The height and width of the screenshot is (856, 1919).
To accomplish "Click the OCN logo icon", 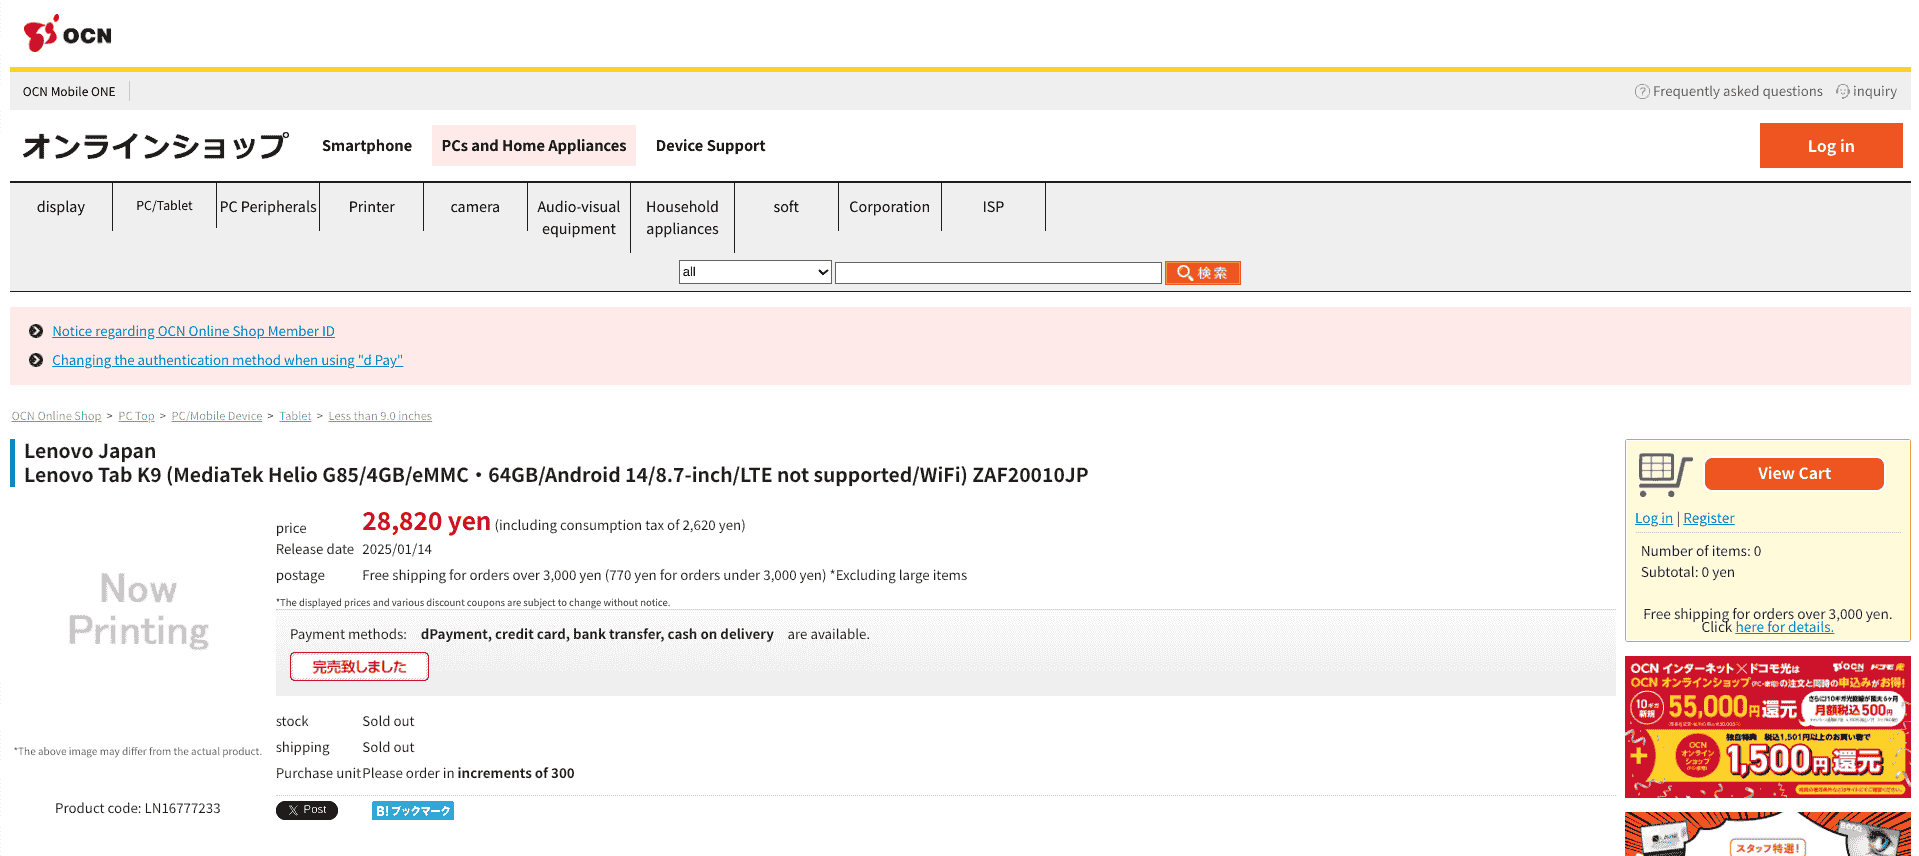I will pos(66,33).
